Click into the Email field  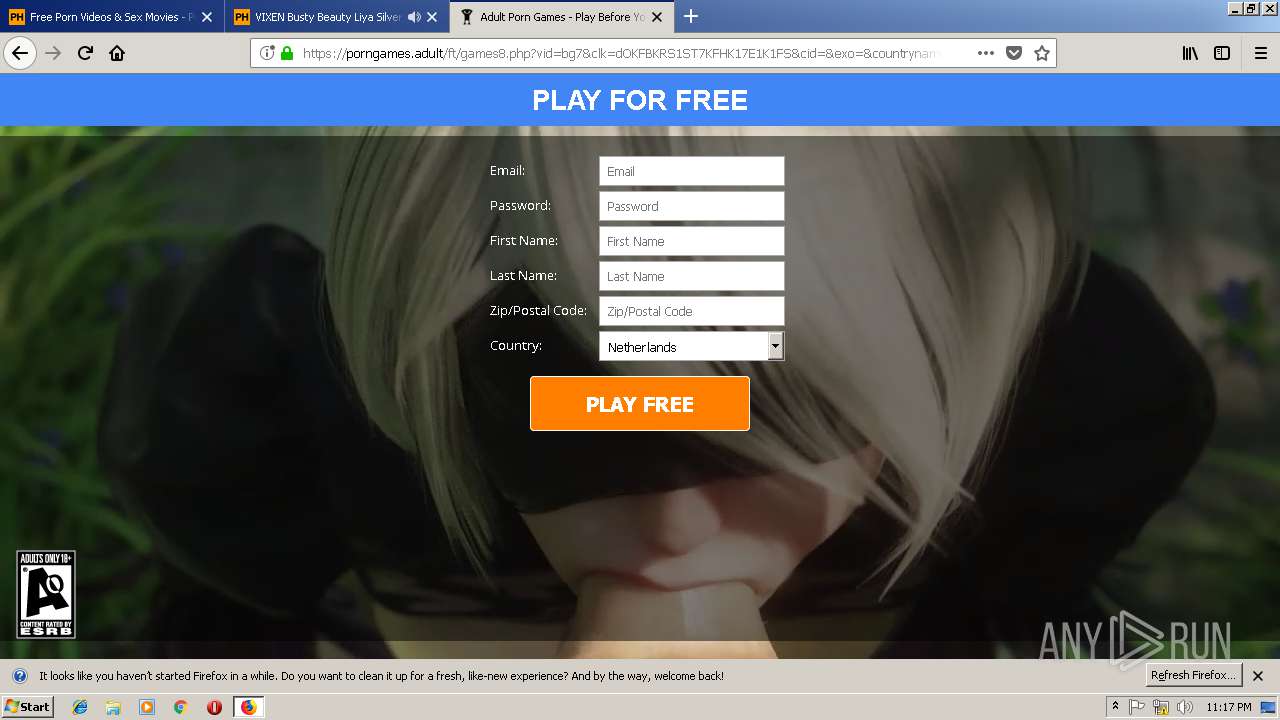(692, 171)
